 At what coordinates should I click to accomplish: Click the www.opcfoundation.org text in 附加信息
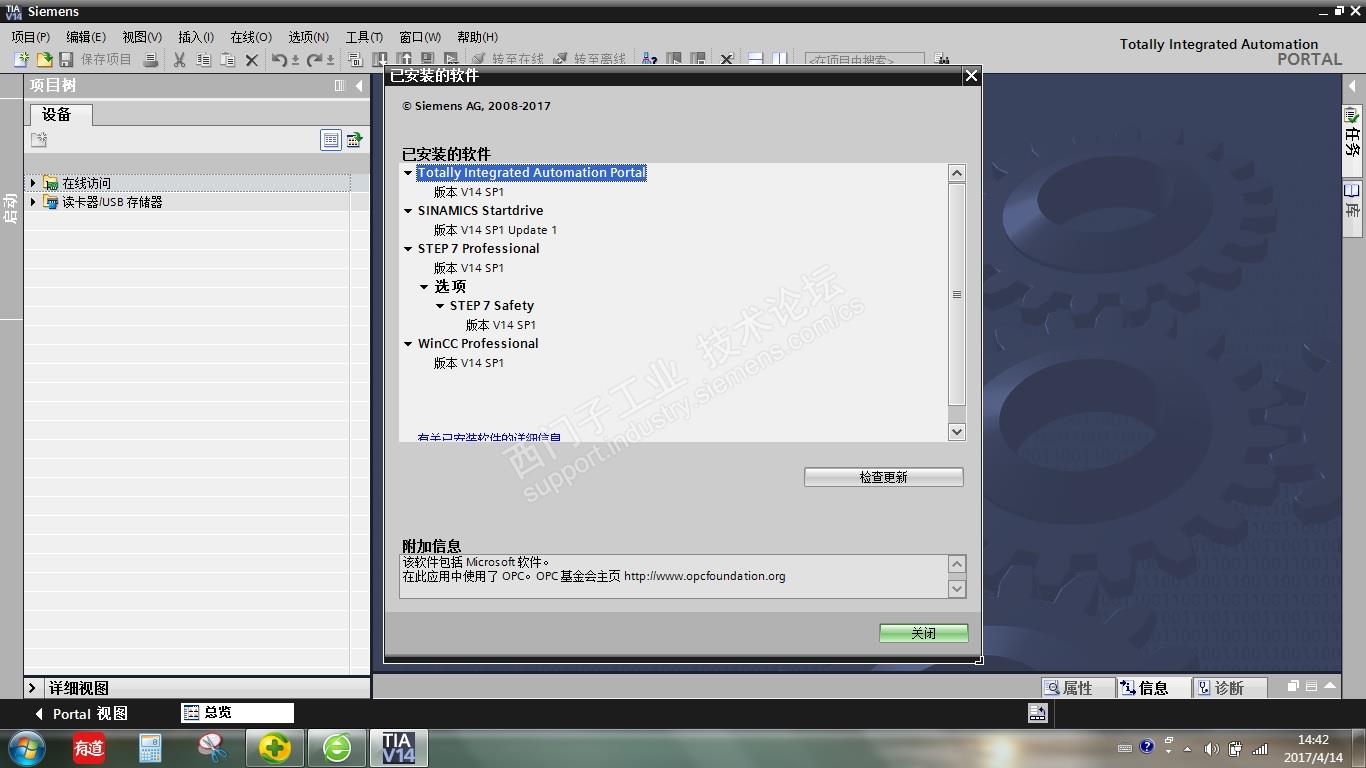click(705, 577)
